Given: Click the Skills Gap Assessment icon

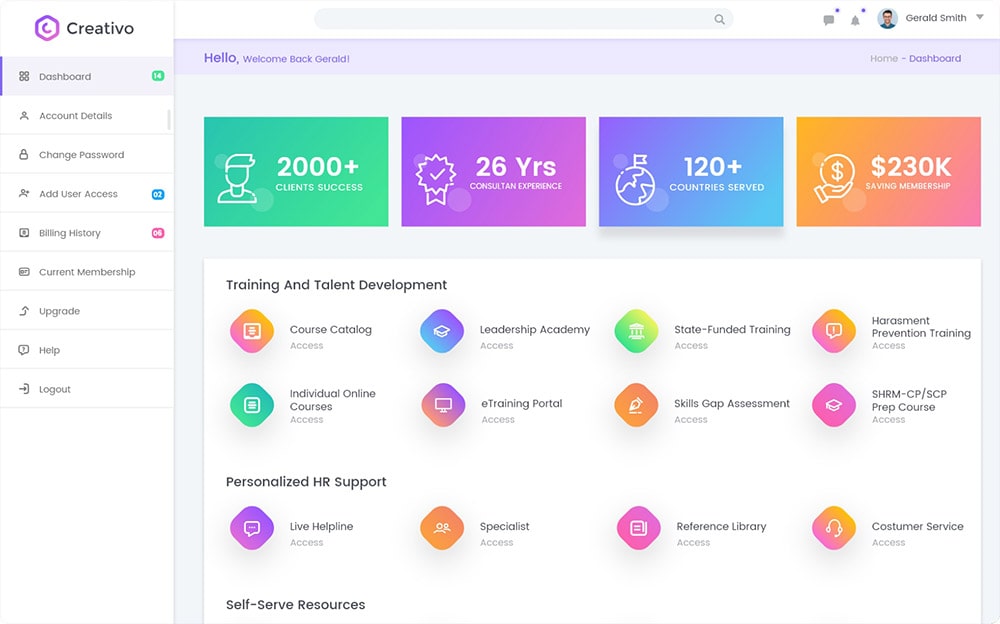Looking at the screenshot, I should click(x=636, y=405).
